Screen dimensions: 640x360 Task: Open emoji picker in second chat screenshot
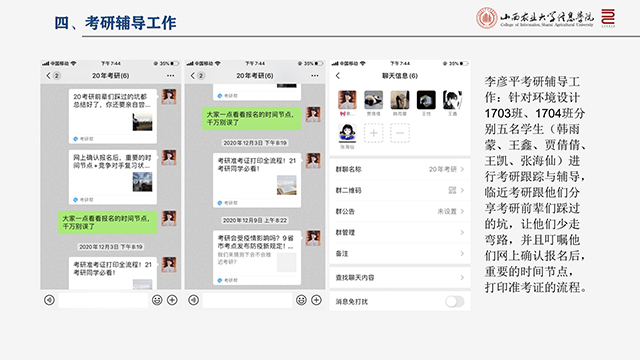tap(301, 300)
